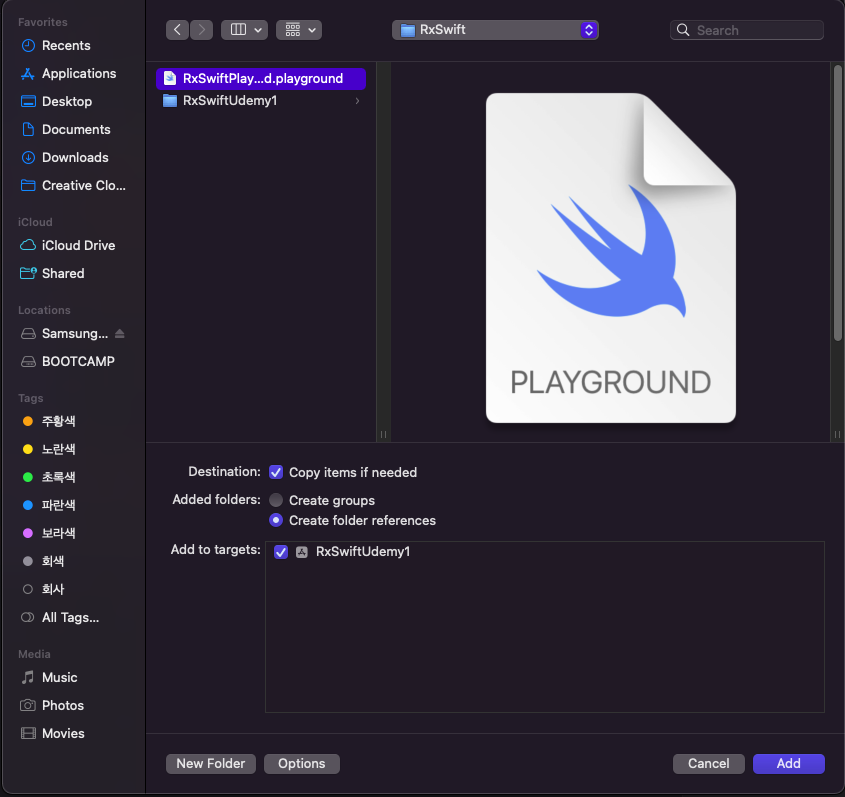Select the purple 보라색 tag dot
This screenshot has width=845, height=797.
pyautogui.click(x=28, y=533)
